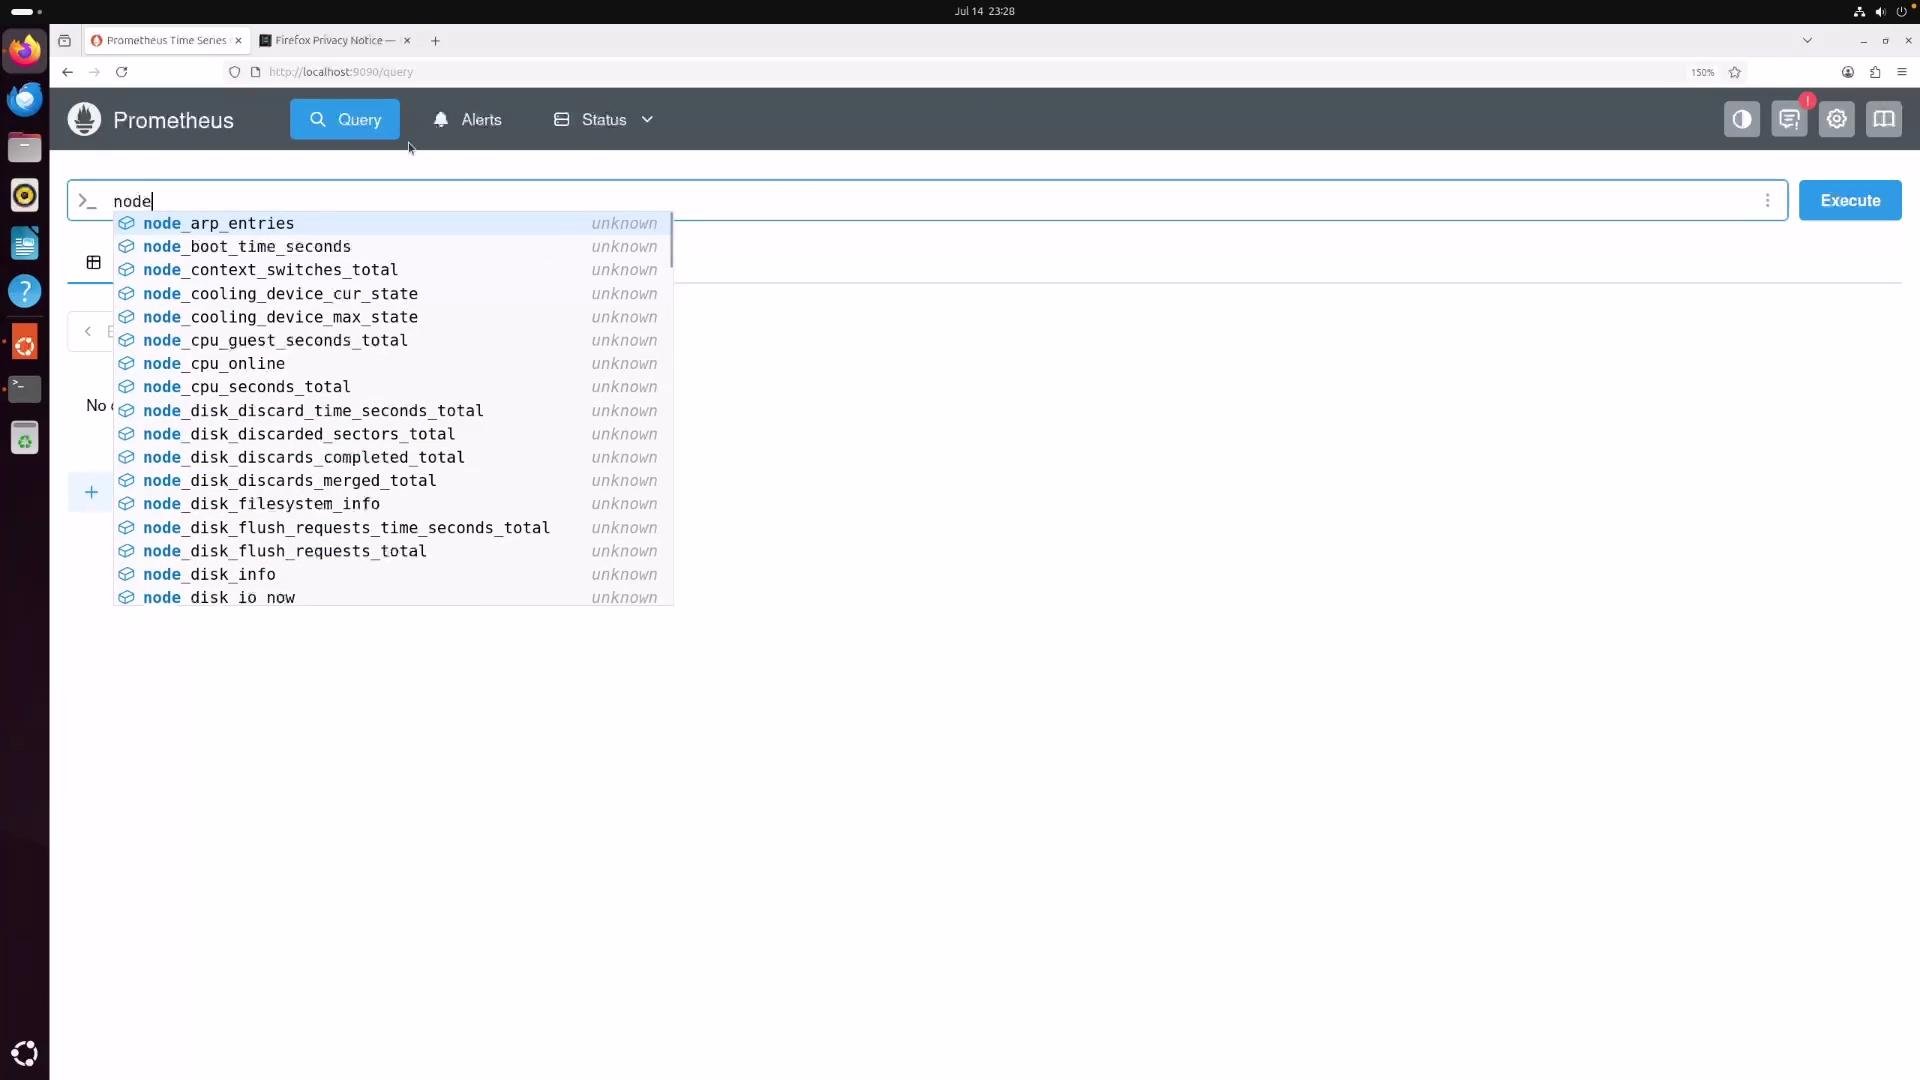Close the Firefox Privacy Notice tab

pyautogui.click(x=407, y=41)
